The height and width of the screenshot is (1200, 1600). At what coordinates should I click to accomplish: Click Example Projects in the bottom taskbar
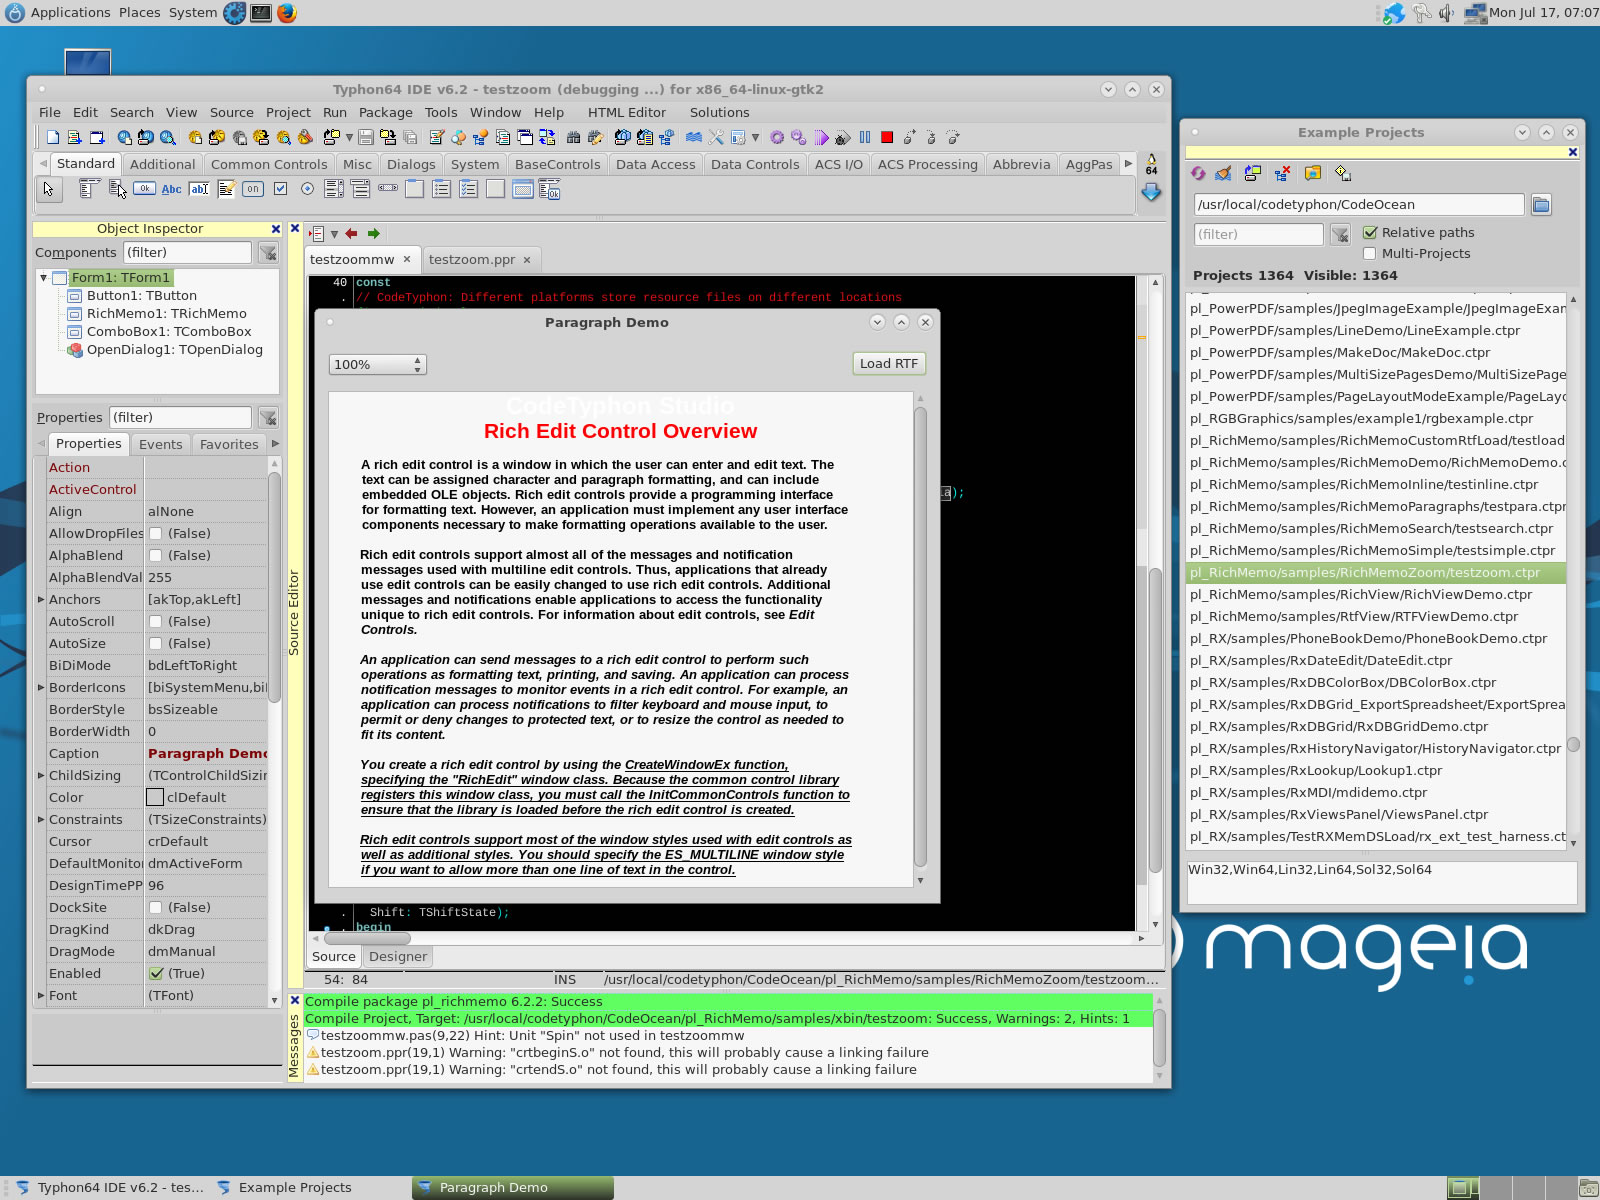point(295,1187)
